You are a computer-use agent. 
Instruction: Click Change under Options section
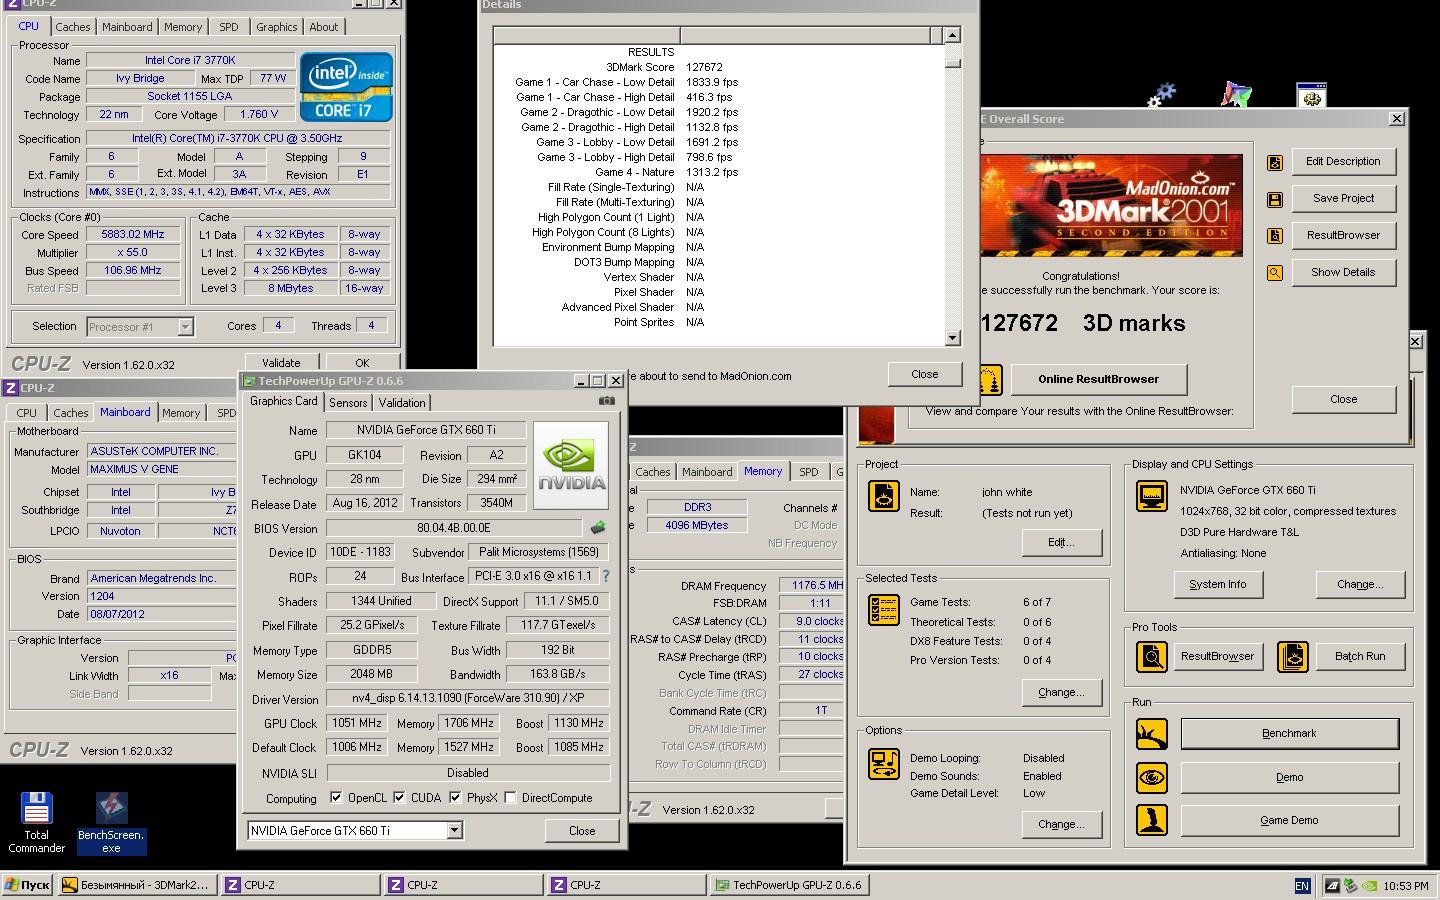tap(1061, 824)
